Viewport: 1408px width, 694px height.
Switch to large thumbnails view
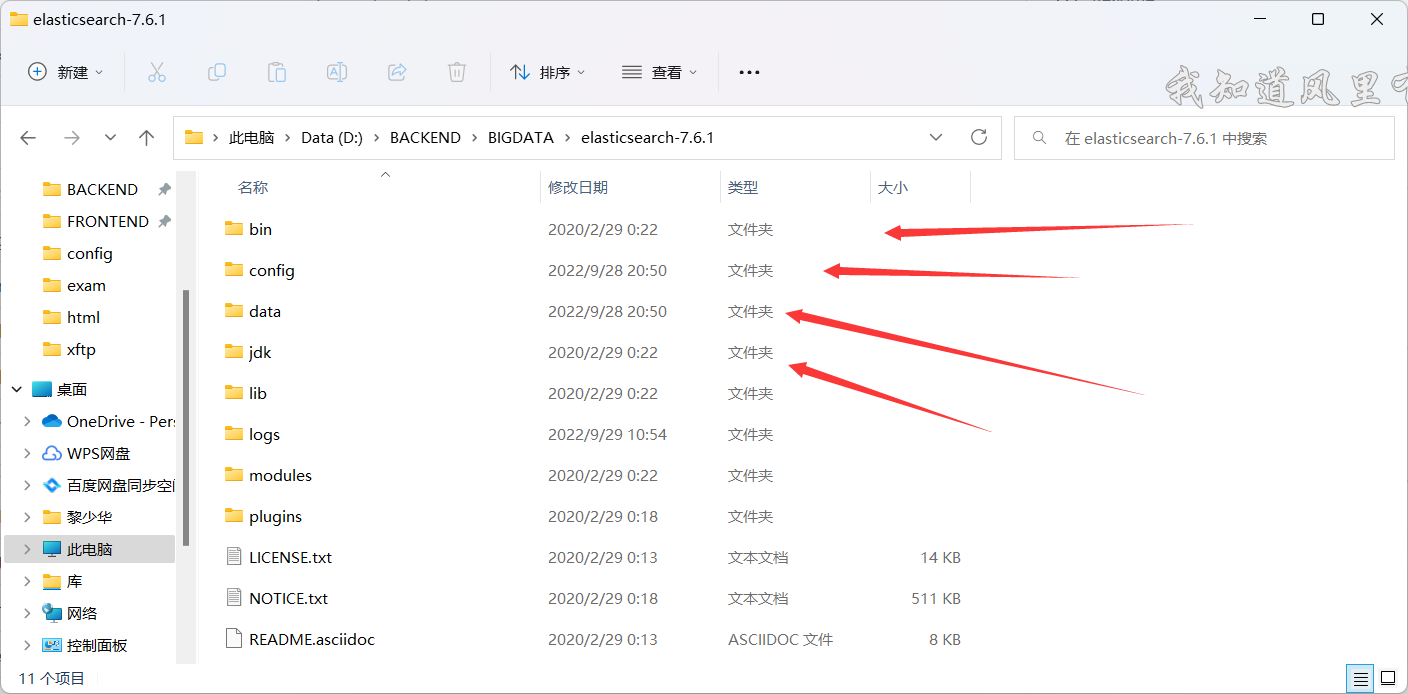(1389, 679)
